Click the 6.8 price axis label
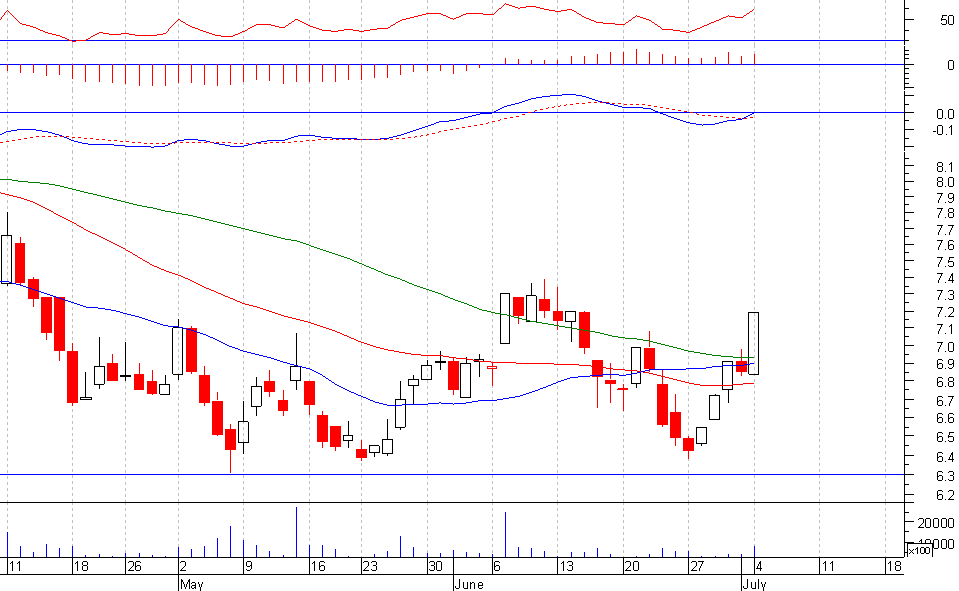Image resolution: width=959 pixels, height=591 pixels. point(945,382)
